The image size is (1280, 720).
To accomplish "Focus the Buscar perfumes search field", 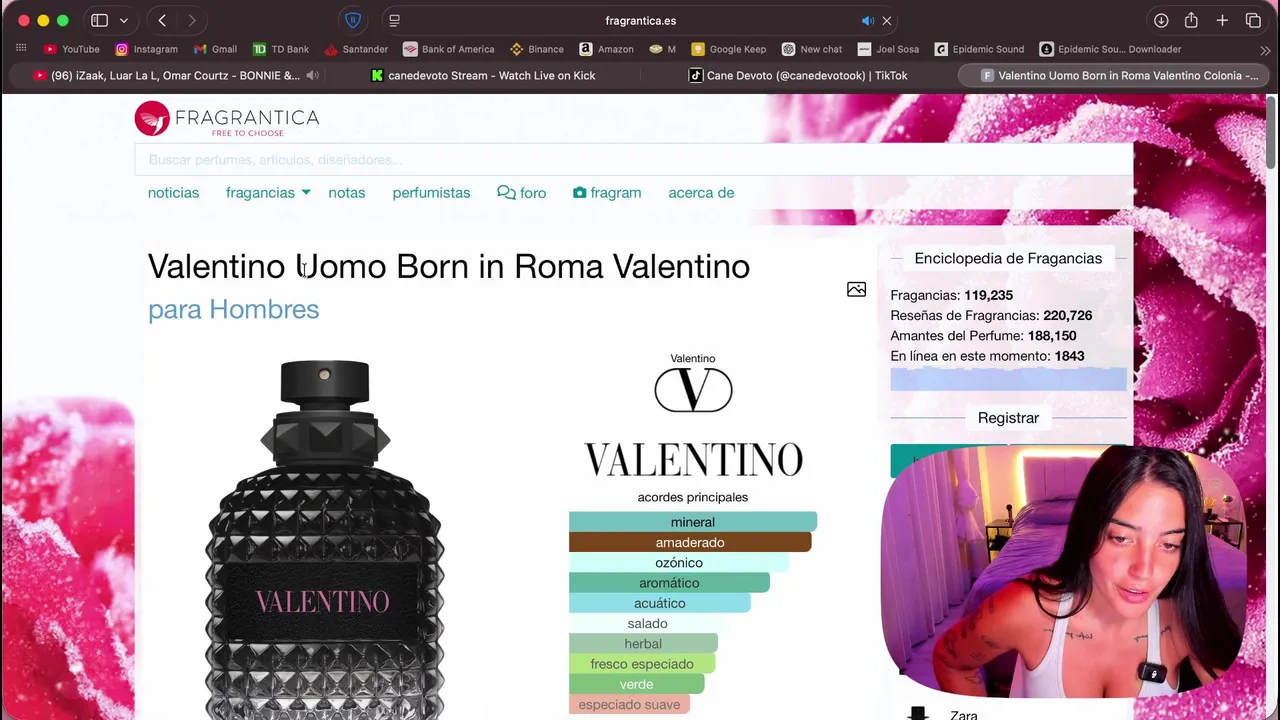I will (634, 160).
